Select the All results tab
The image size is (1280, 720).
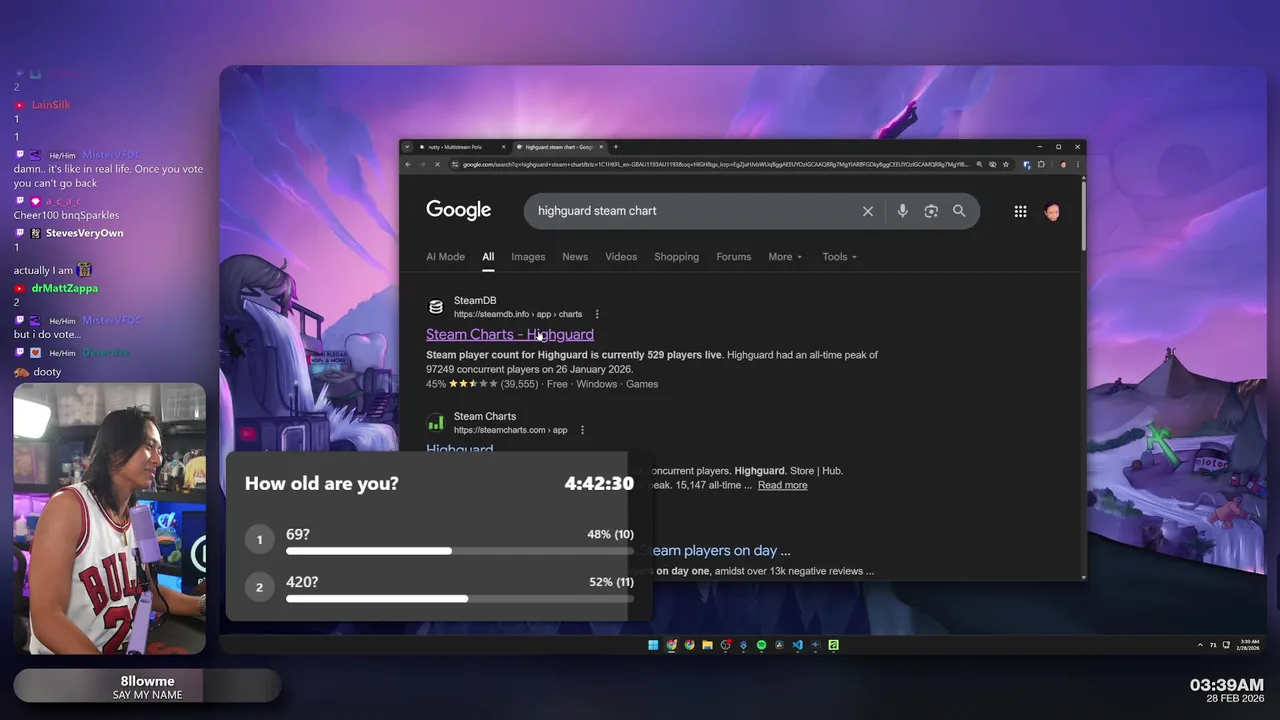(x=488, y=257)
